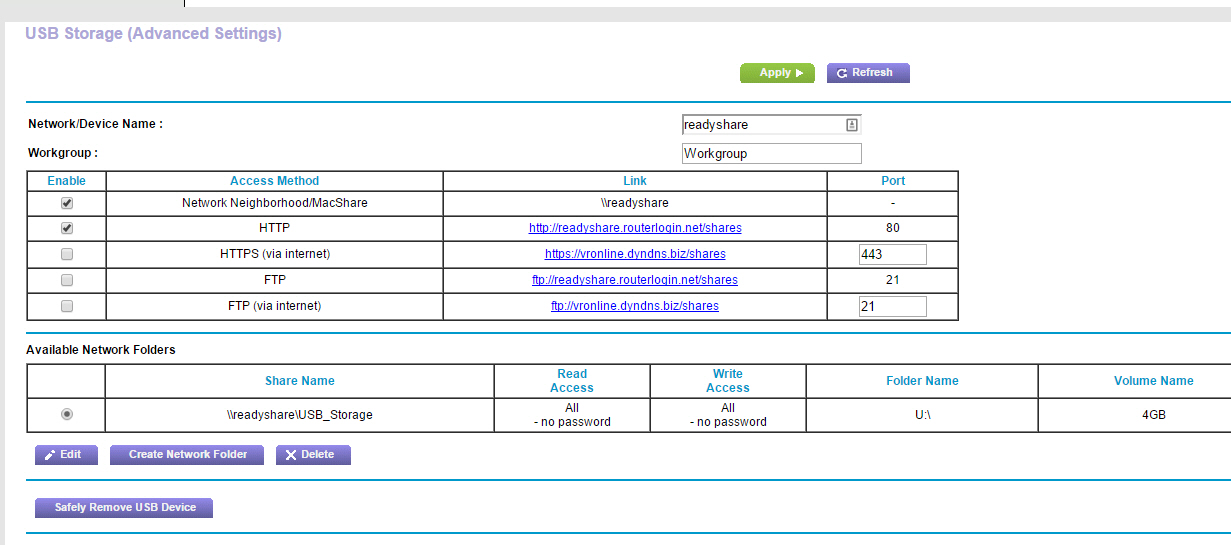Click Create Network Folder button
This screenshot has height=545, width=1231.
pyautogui.click(x=187, y=455)
